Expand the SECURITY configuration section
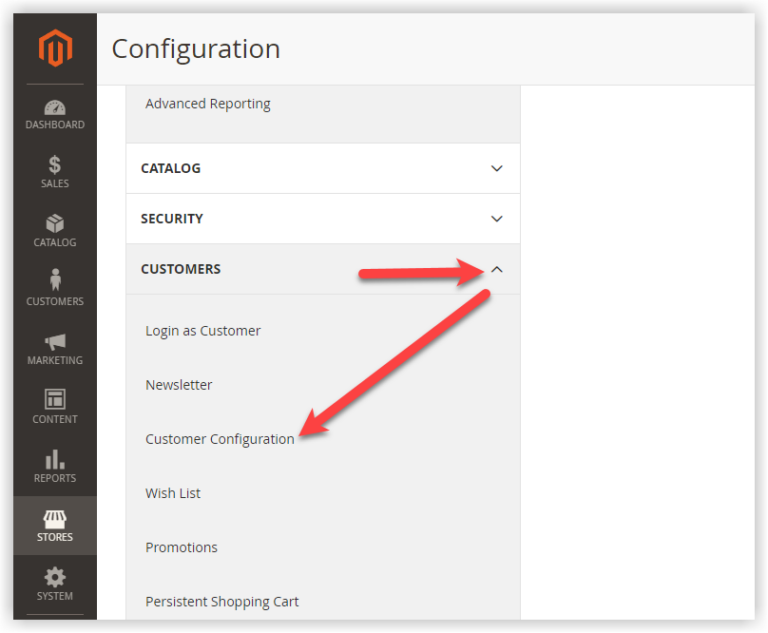This screenshot has height=633, width=768. point(497,219)
